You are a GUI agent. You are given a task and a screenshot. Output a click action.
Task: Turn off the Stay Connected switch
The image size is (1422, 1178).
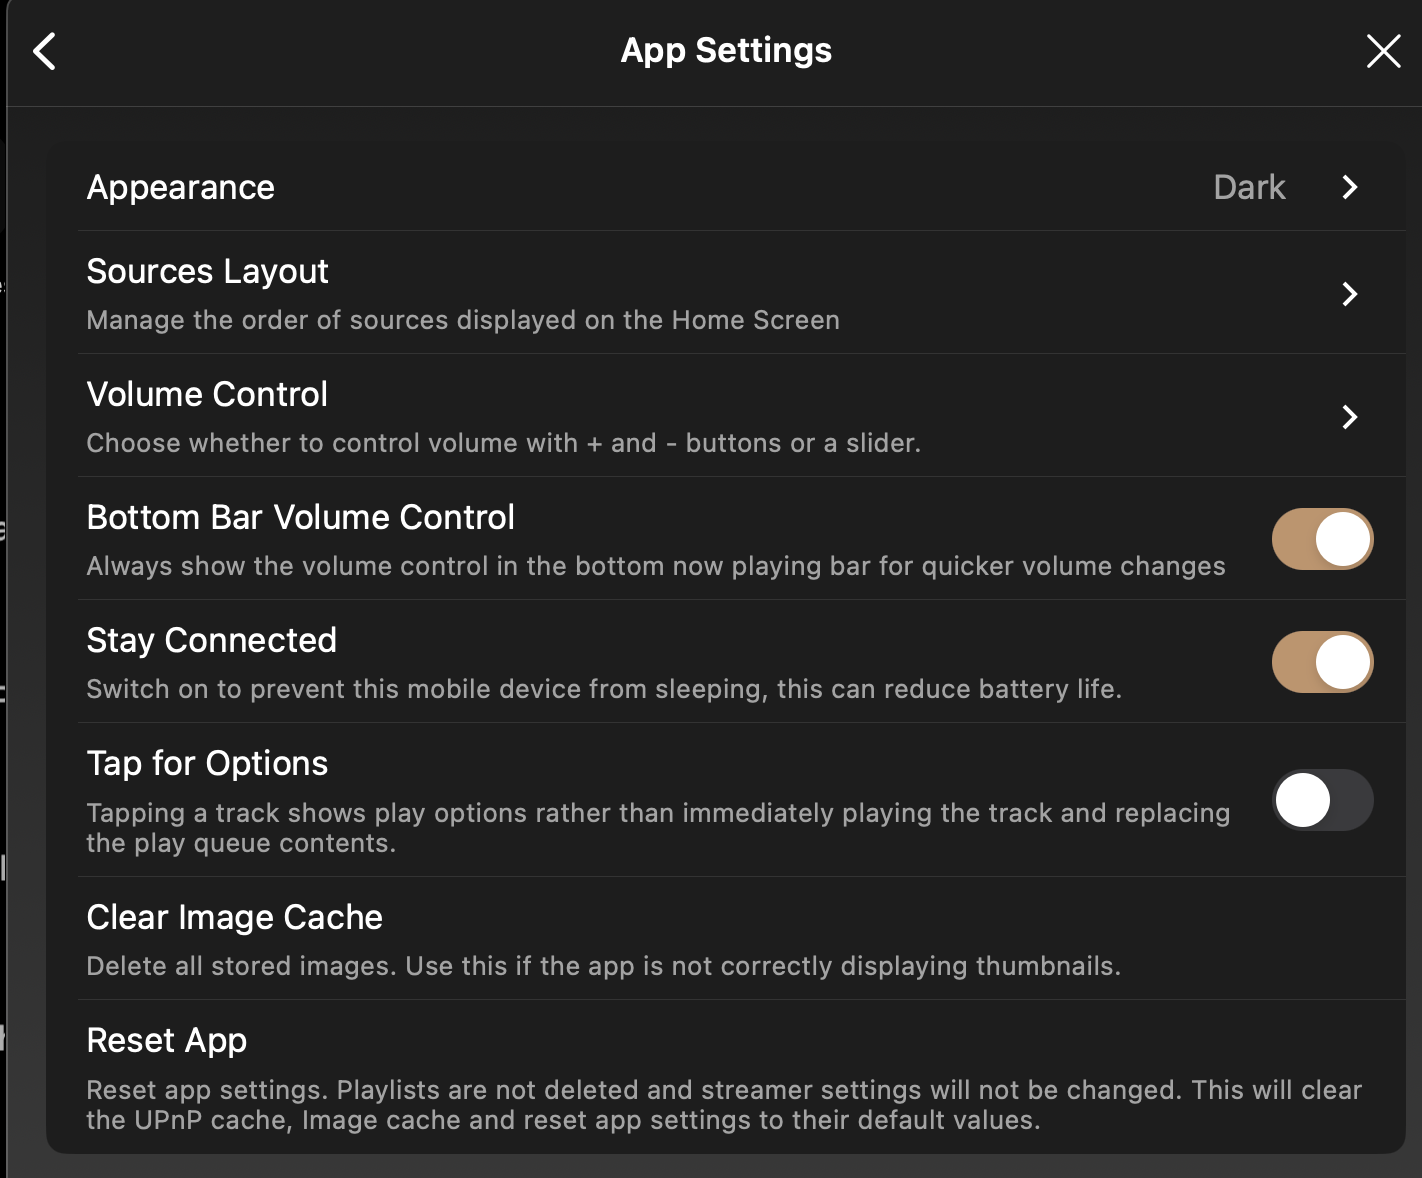(x=1322, y=662)
